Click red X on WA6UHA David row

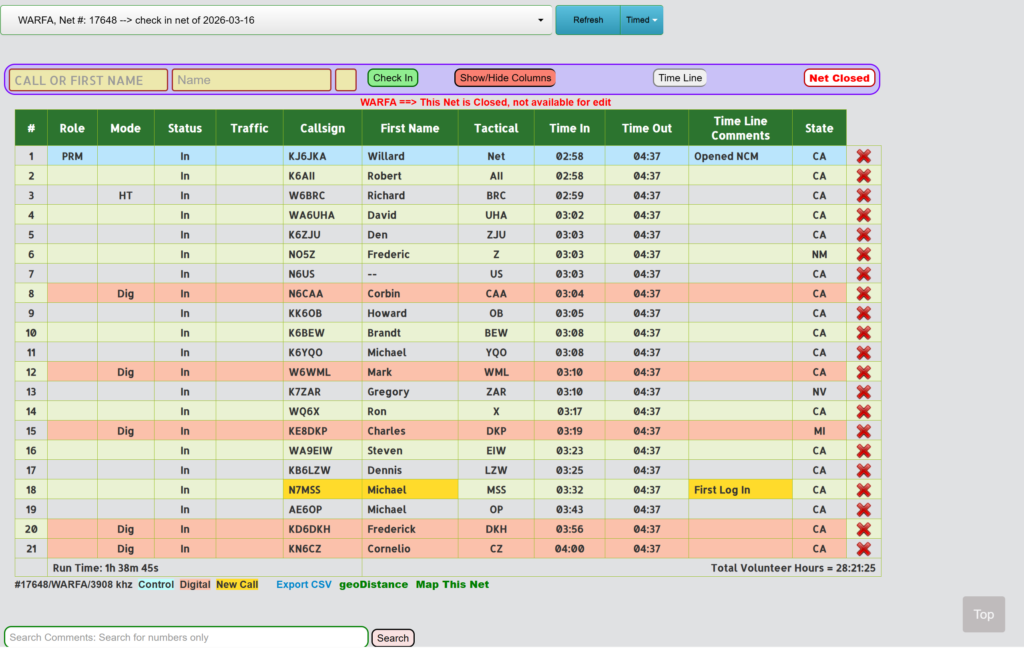(863, 215)
